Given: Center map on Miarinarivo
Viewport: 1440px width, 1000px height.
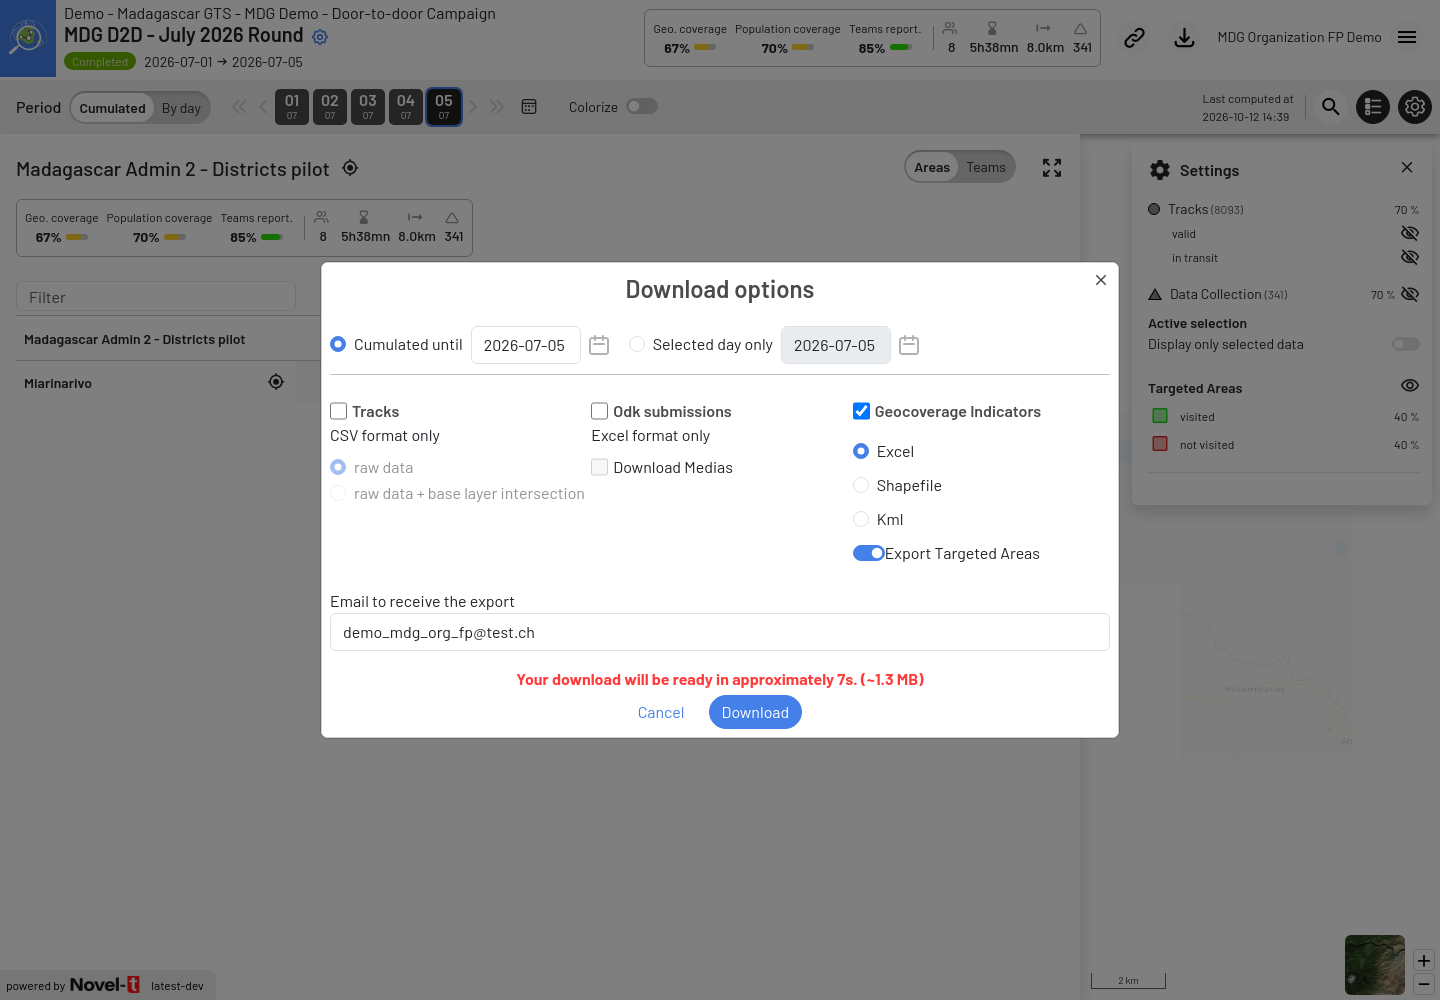Looking at the screenshot, I should click(276, 382).
